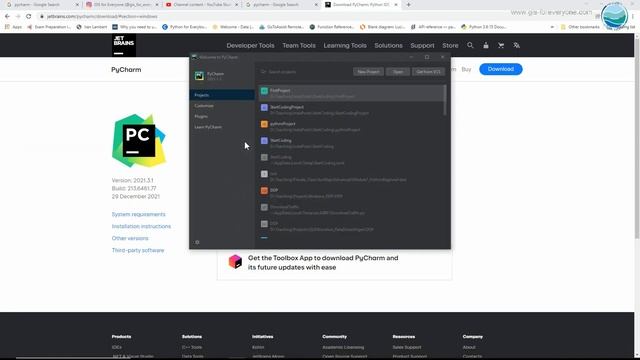Open the orange-icon DSP recent project

pos(352,193)
